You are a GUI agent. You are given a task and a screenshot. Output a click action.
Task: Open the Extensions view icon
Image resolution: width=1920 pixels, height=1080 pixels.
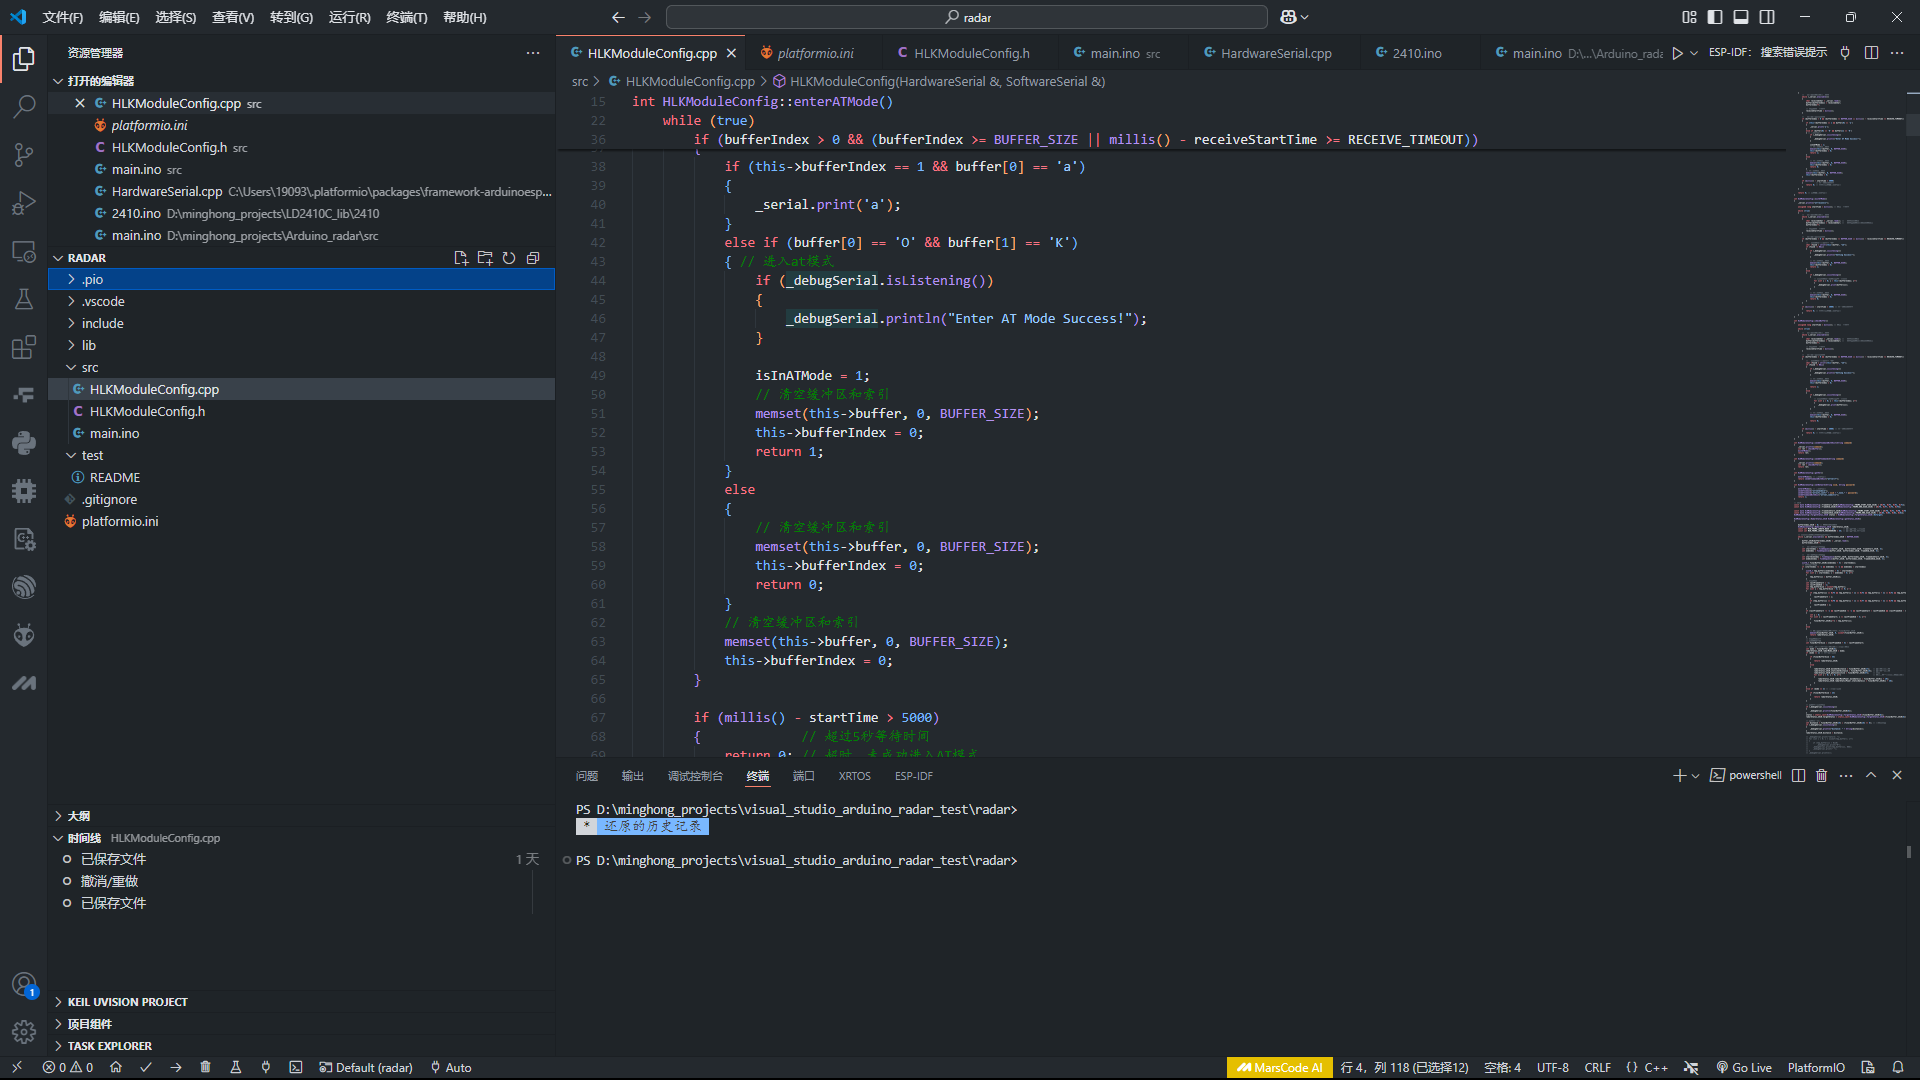coord(24,347)
